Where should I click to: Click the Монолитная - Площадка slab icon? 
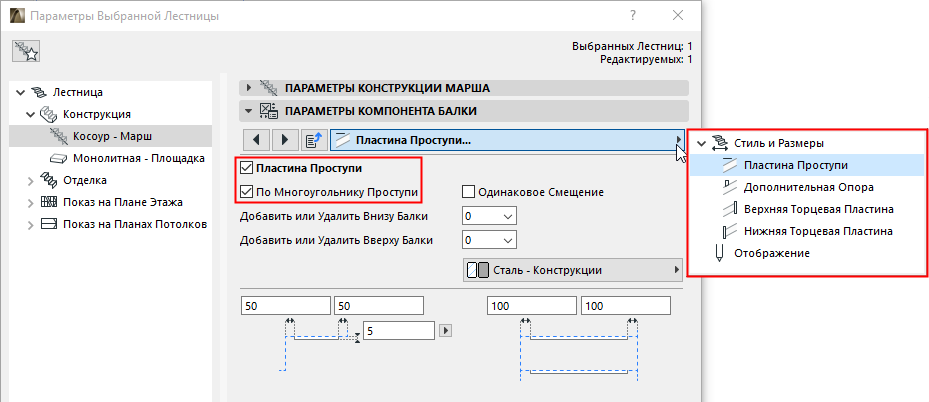(59, 158)
